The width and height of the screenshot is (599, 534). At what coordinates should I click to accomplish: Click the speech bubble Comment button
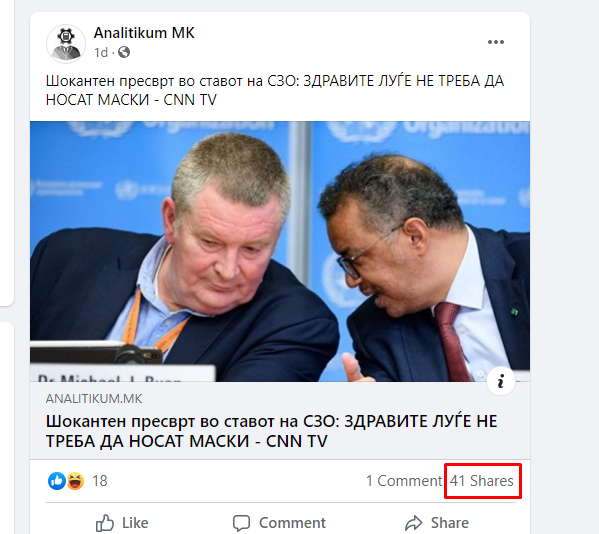pyautogui.click(x=279, y=523)
